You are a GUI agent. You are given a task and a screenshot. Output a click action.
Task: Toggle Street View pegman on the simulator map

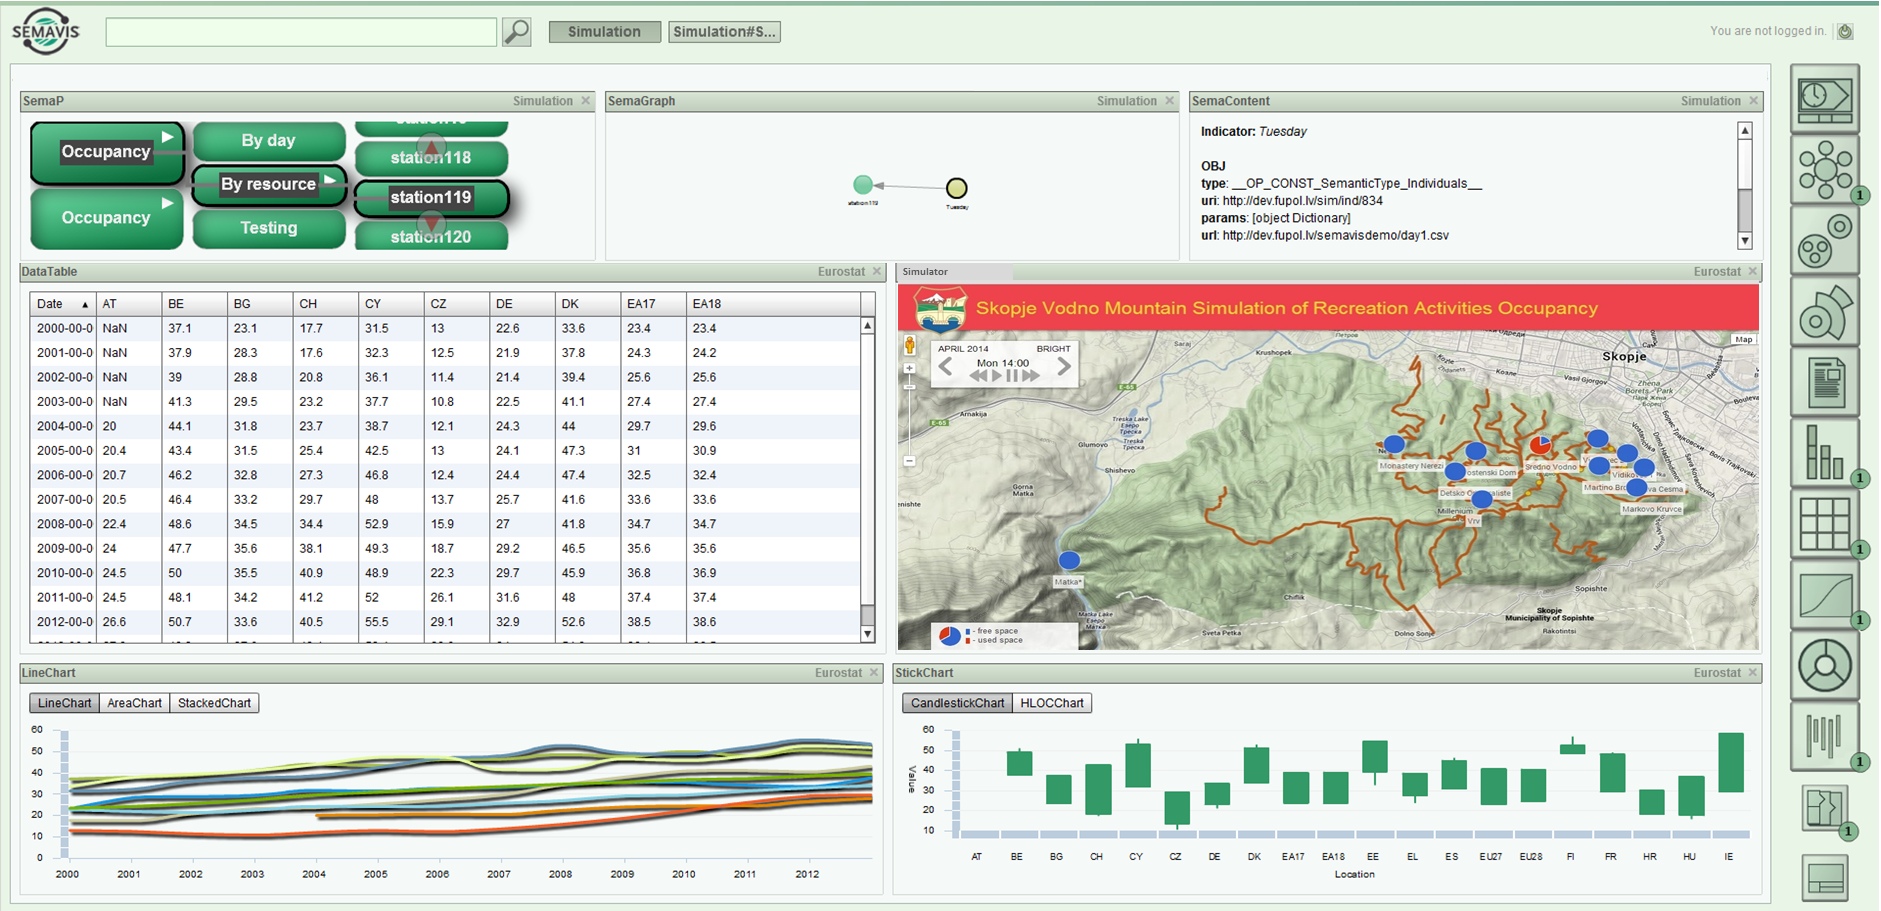tap(910, 346)
